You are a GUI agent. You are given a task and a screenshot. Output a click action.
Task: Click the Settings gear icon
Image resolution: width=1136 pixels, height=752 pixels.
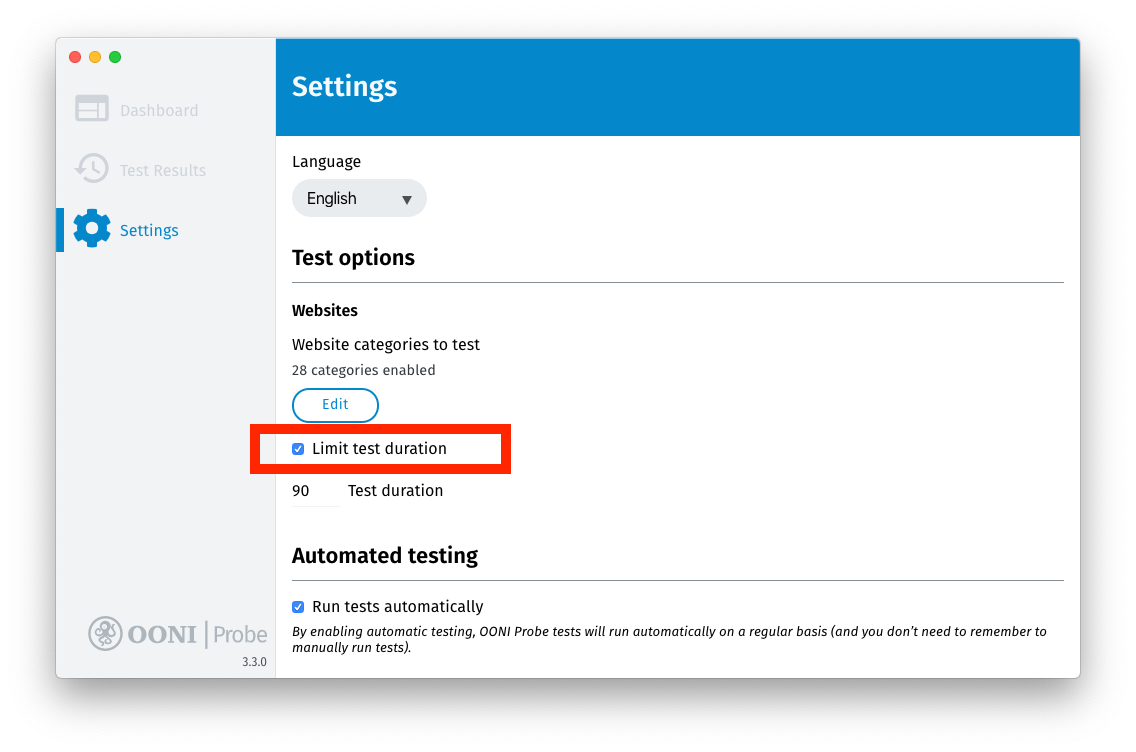pos(92,229)
